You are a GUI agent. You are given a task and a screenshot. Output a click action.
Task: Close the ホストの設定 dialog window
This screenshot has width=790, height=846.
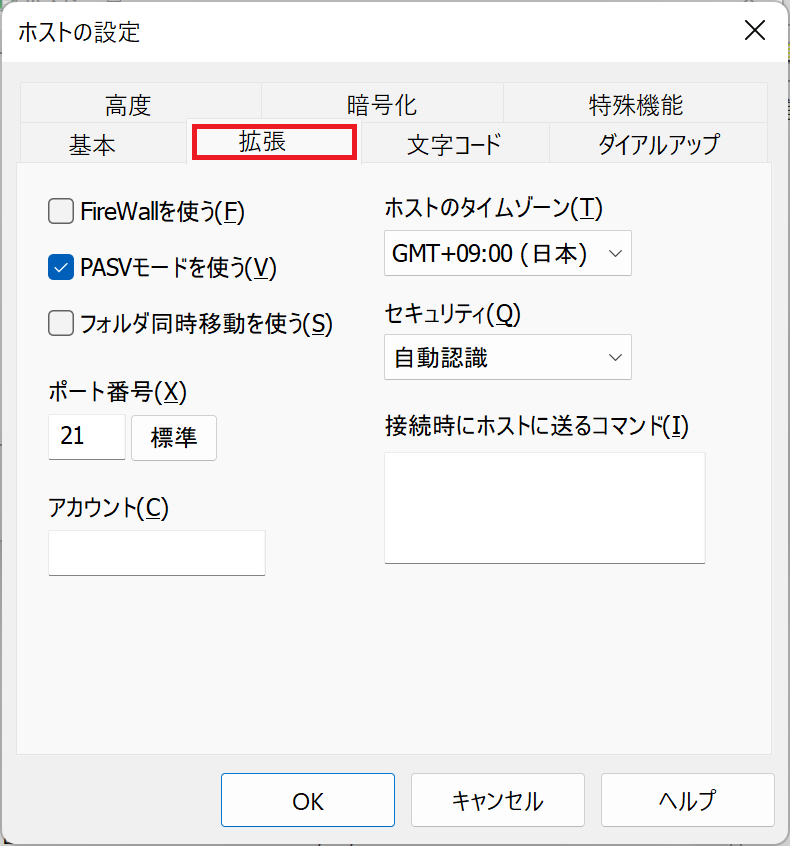[x=755, y=30]
